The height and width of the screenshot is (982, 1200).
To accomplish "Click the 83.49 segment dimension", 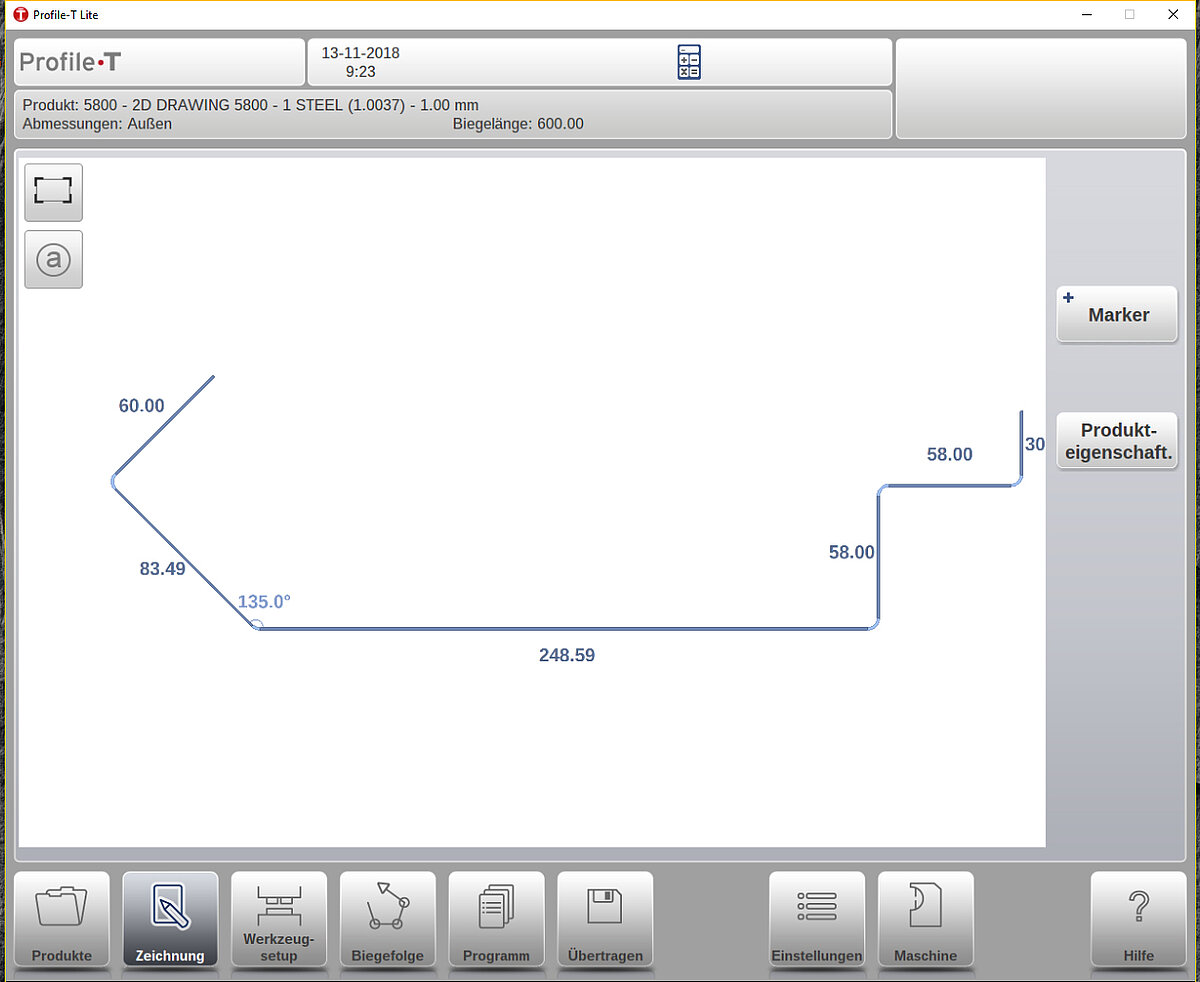I will pos(162,569).
